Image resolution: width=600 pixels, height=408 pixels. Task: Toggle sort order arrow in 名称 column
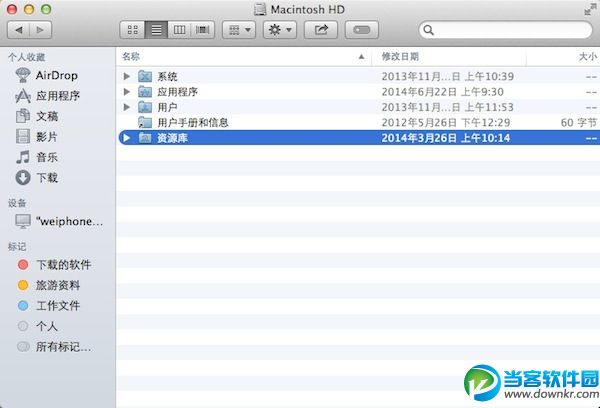(x=361, y=57)
